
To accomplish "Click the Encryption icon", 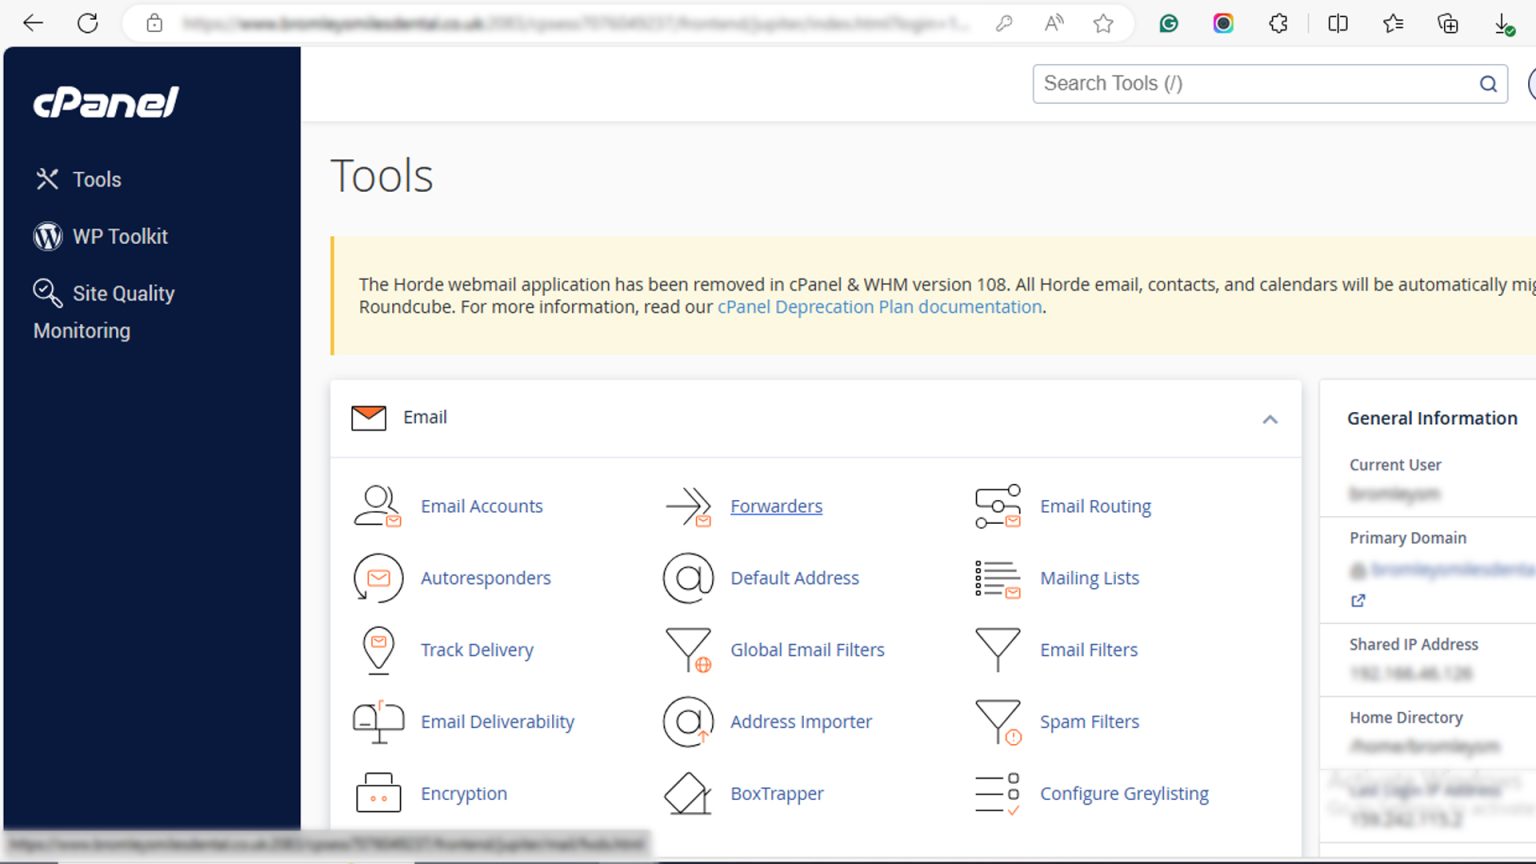I will click(x=378, y=794).
